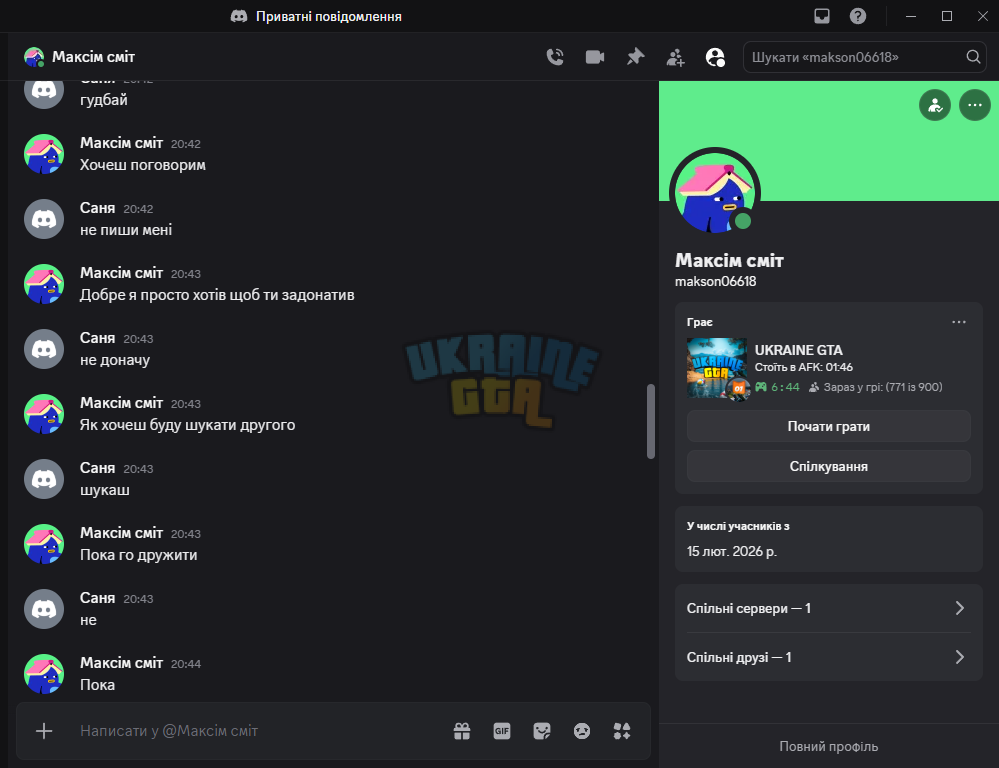The height and width of the screenshot is (768, 999).
Task: Click username makson06618 in profile panel
Action: [x=715, y=281]
